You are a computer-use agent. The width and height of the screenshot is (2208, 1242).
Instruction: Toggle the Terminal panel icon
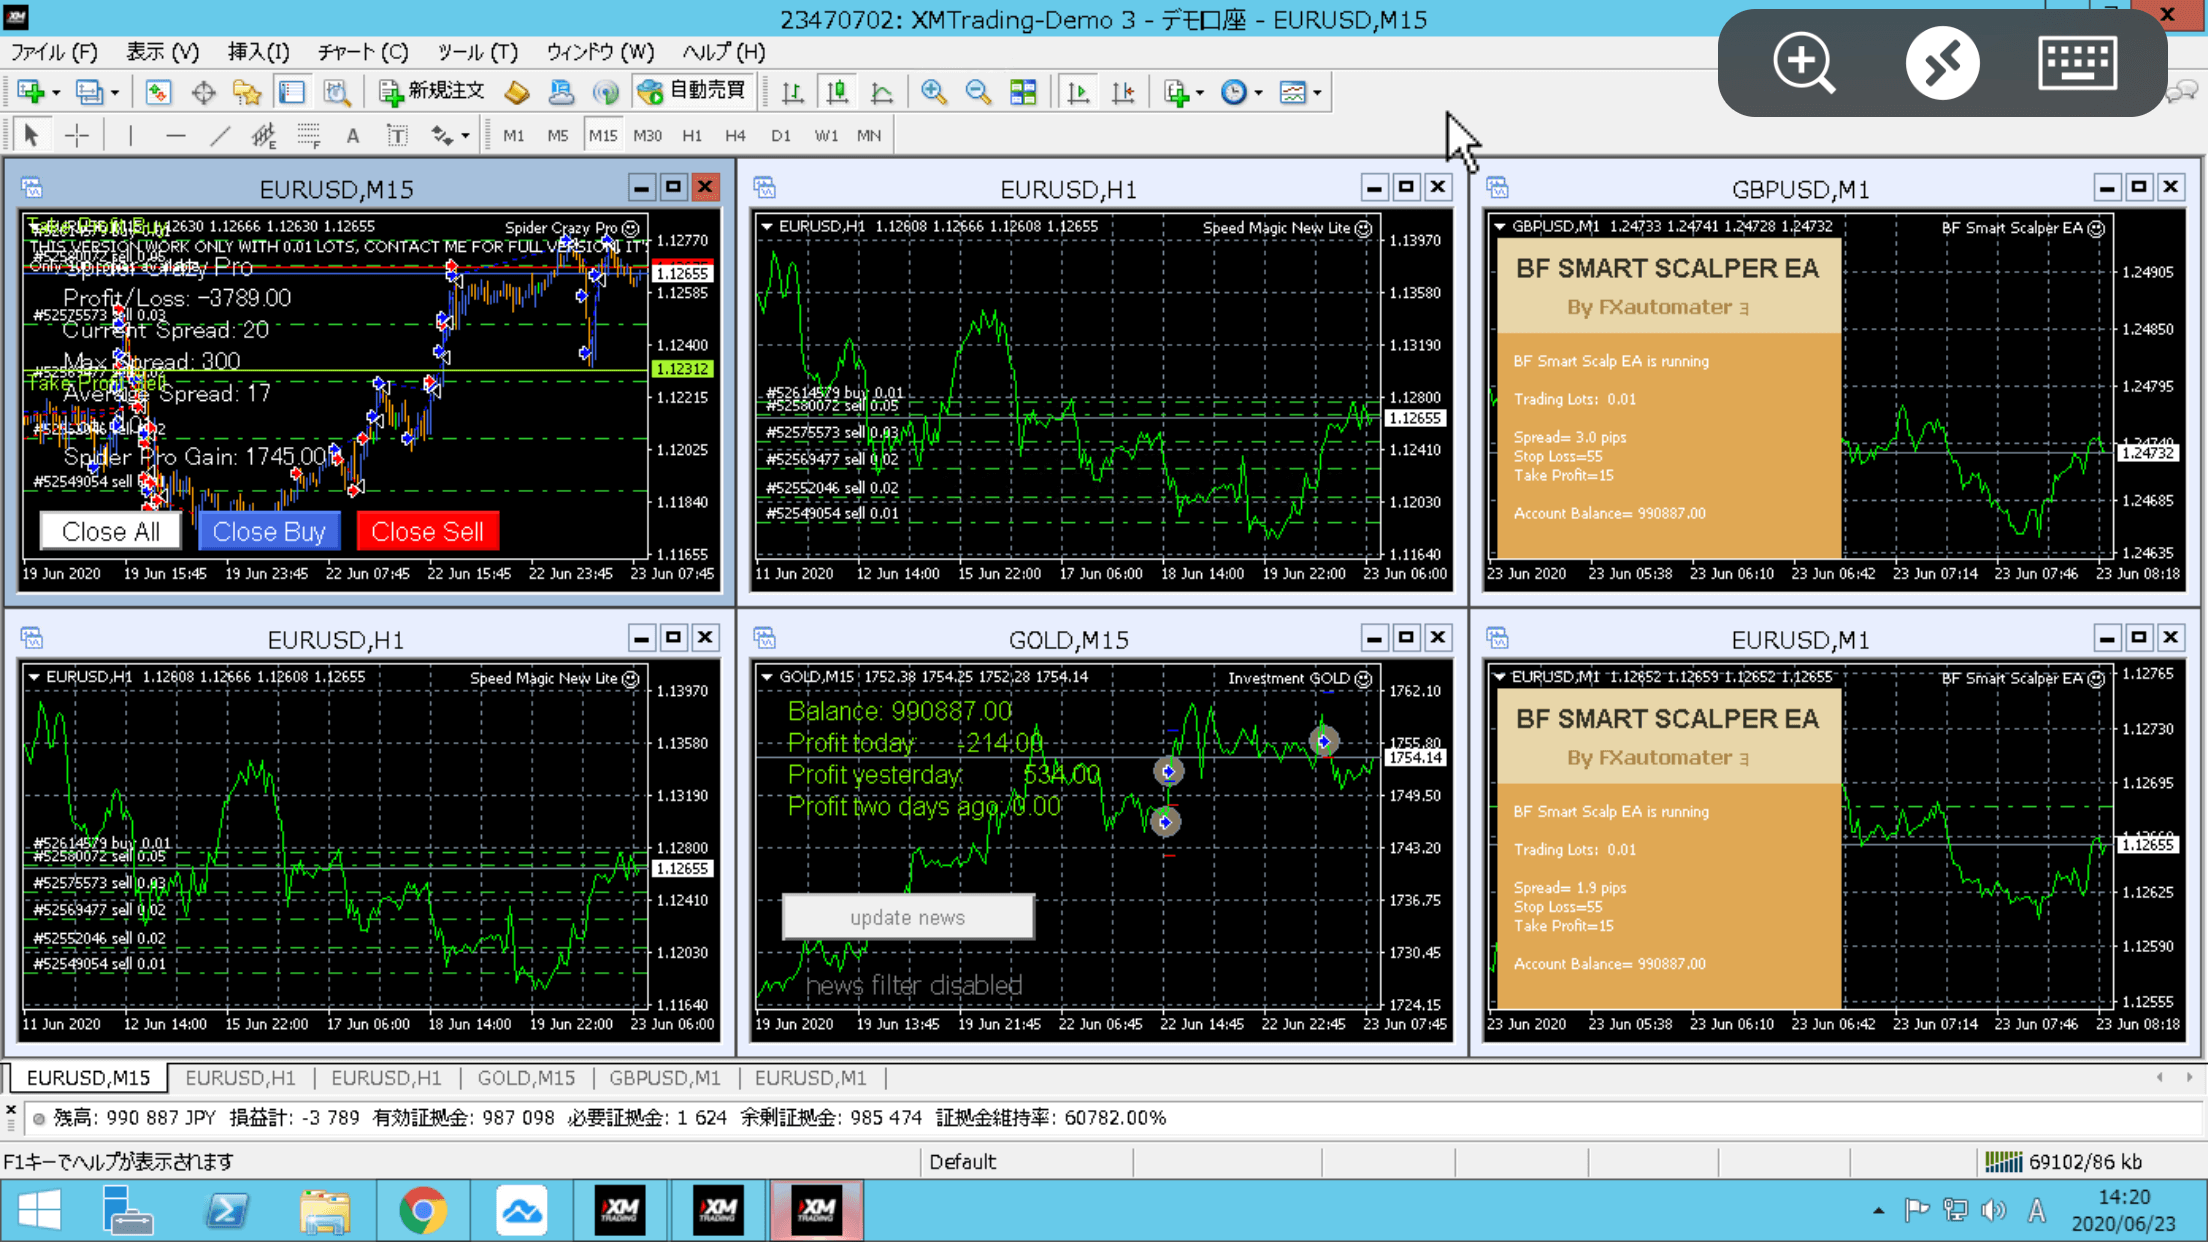pos(292,92)
